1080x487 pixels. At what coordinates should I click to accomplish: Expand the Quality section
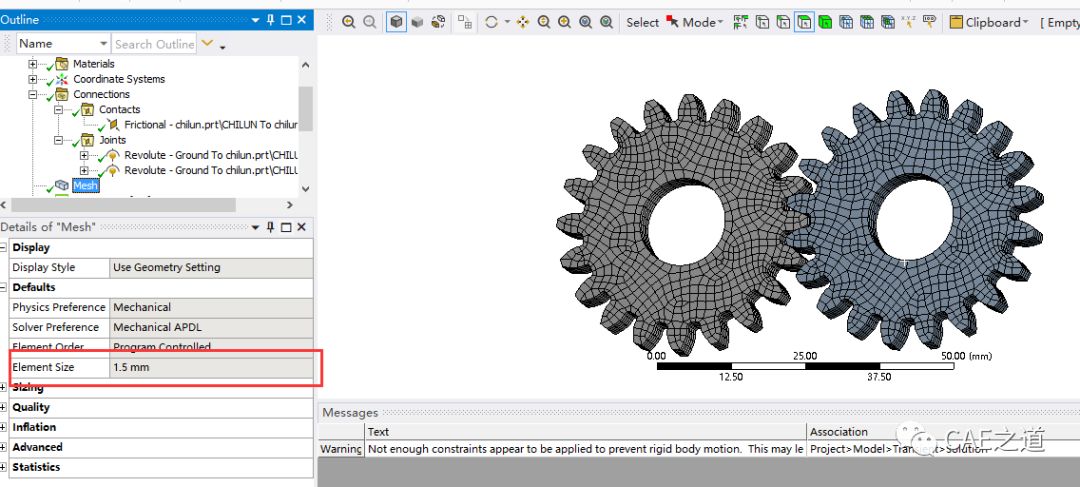pos(3,407)
